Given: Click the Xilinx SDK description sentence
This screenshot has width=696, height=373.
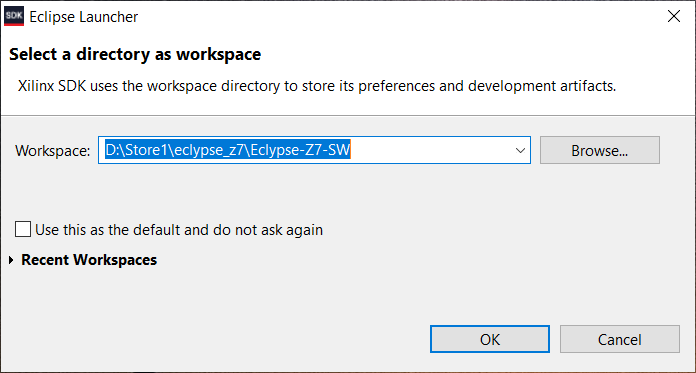Looking at the screenshot, I should 317,86.
